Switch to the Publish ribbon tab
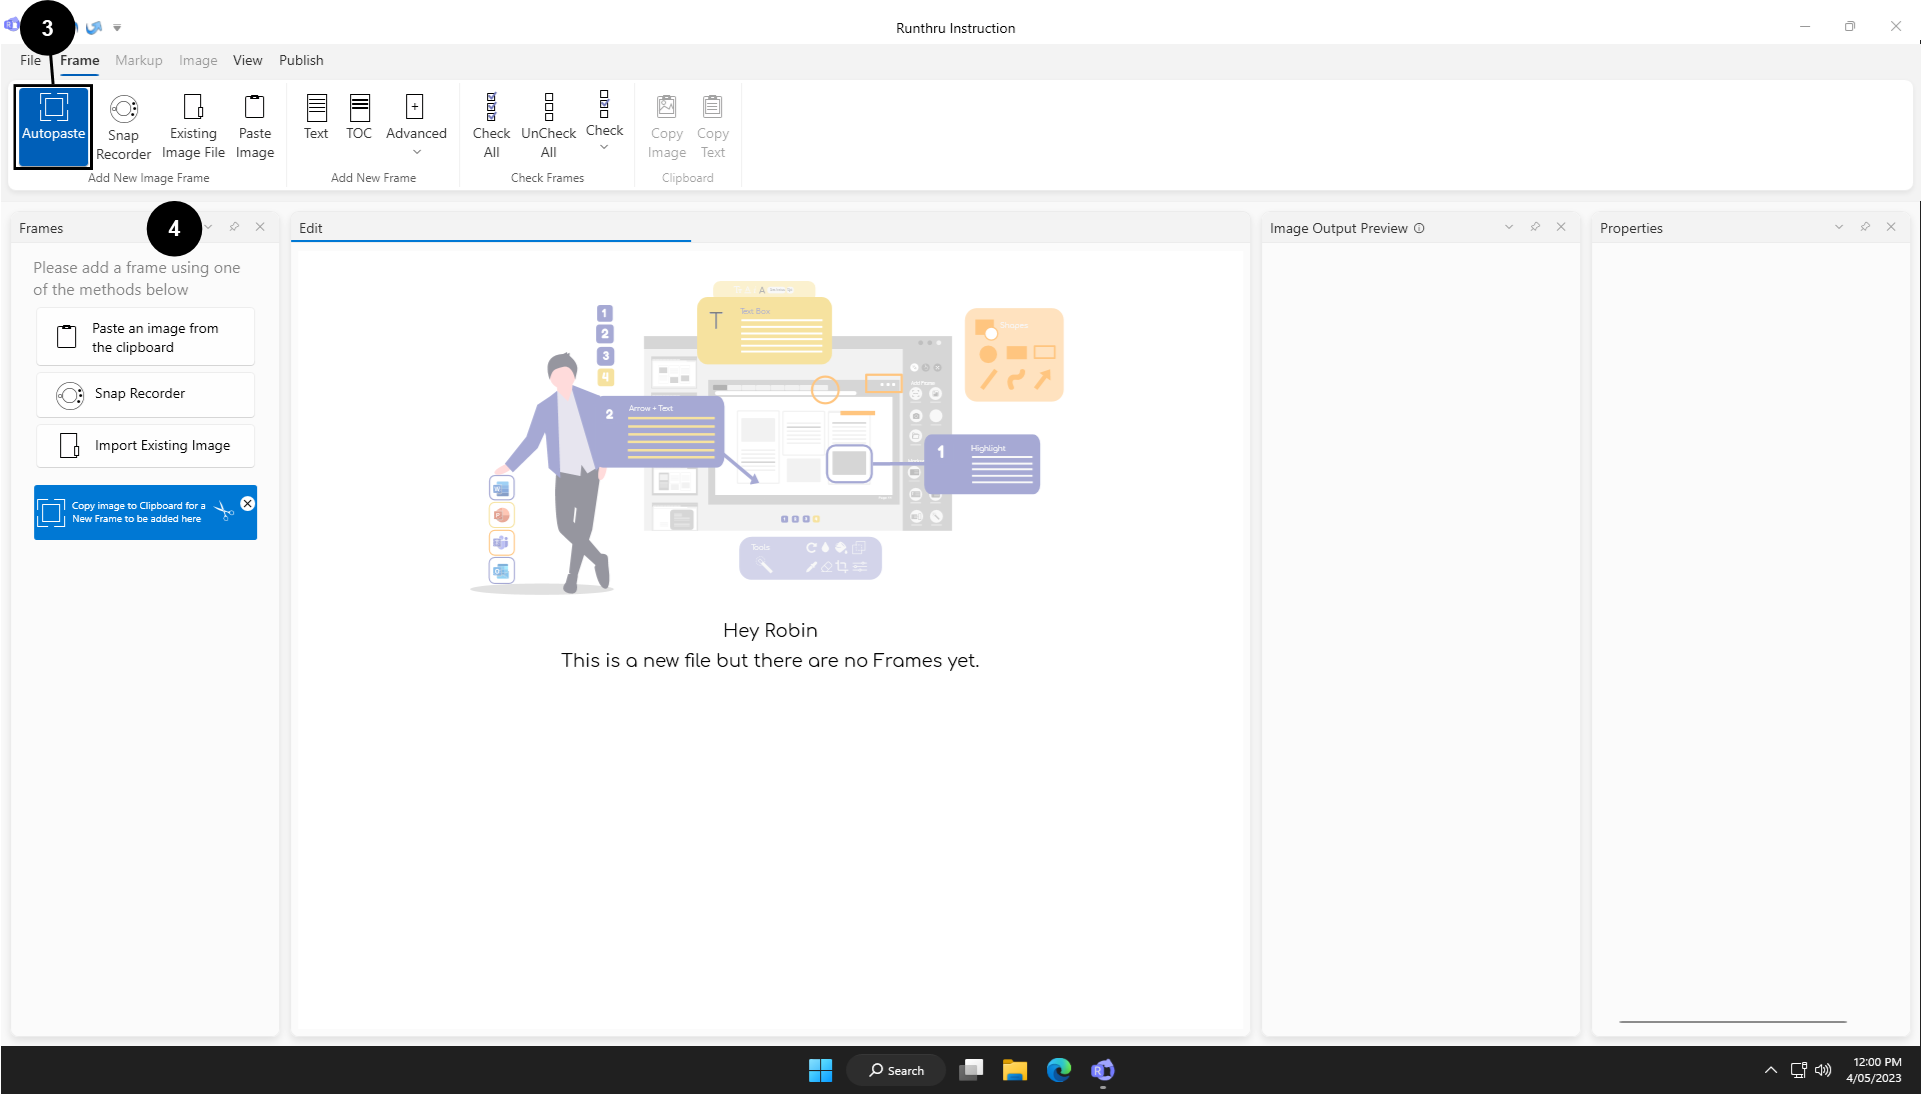 301,60
